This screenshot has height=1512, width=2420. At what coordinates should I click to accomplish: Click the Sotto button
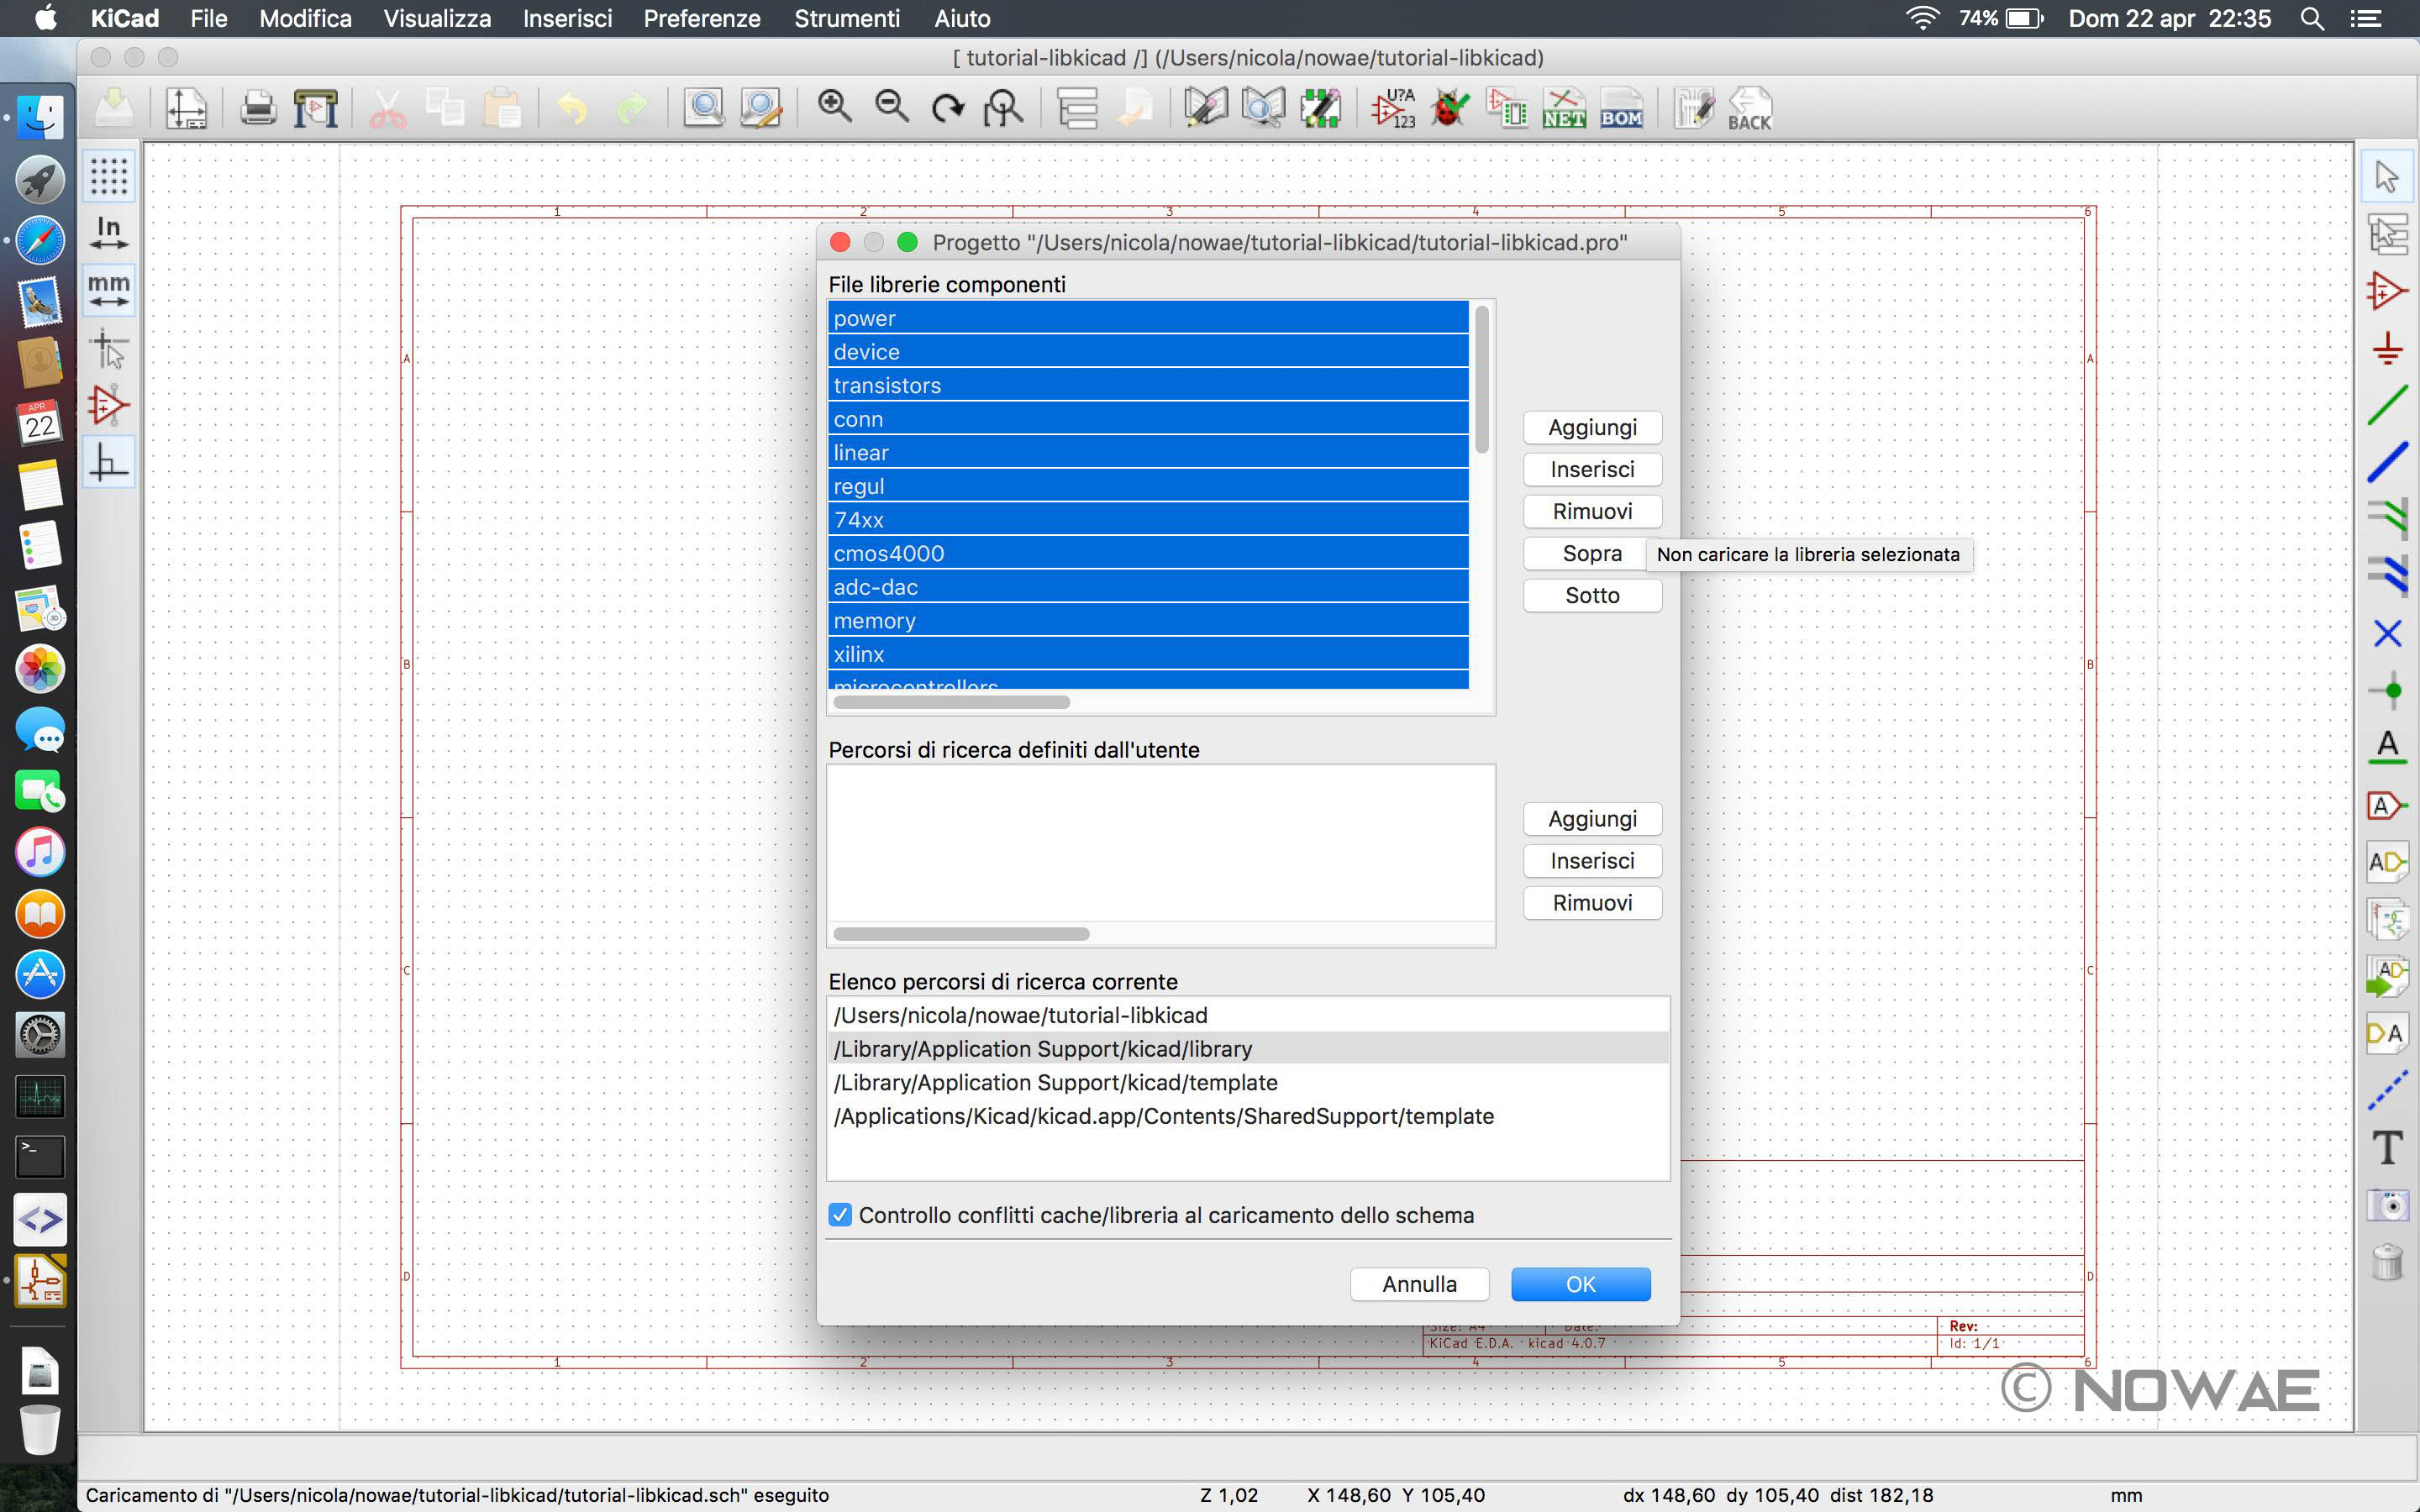pyautogui.click(x=1592, y=595)
